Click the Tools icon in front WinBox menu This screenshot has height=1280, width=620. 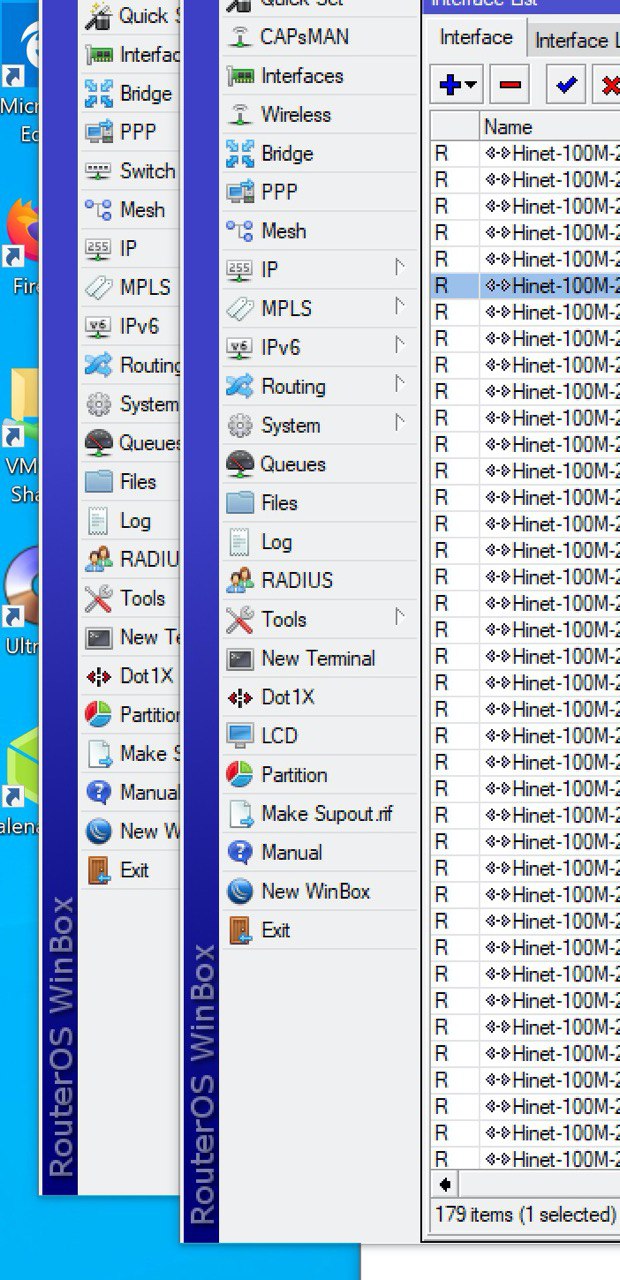point(240,619)
